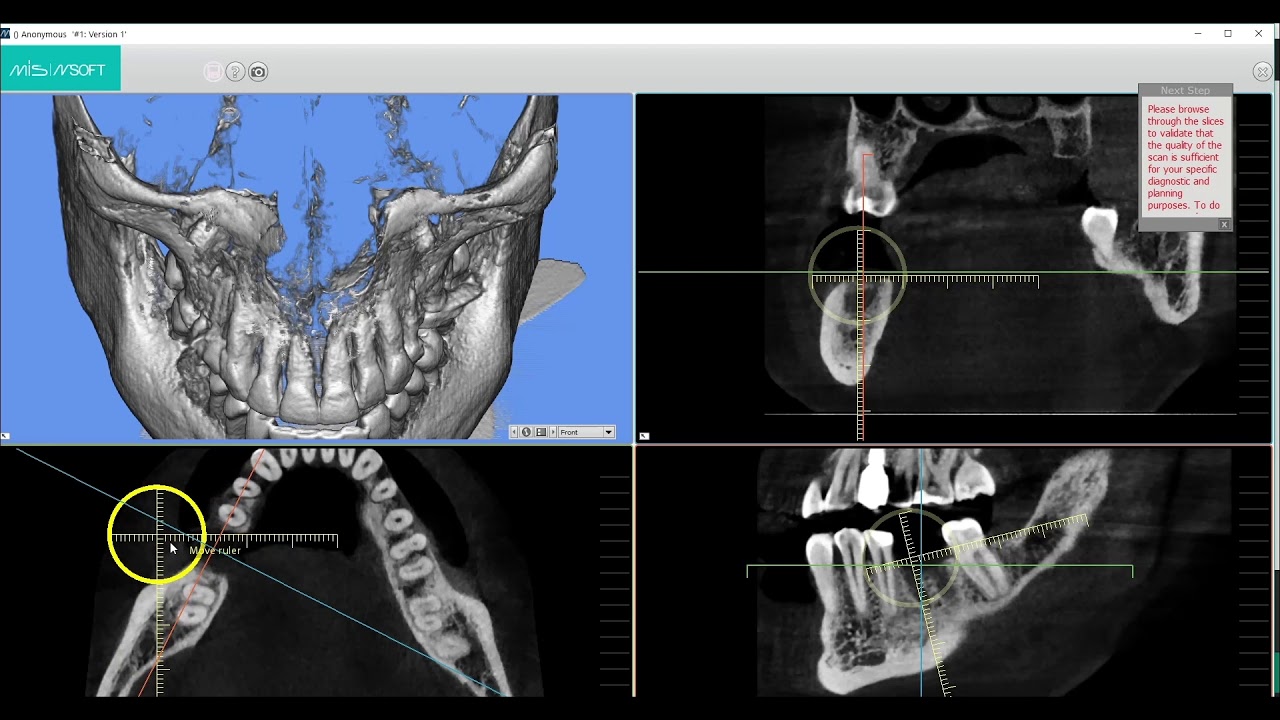This screenshot has width=1280, height=720.
Task: Click the round close icon below title bar
Action: (x=1262, y=72)
